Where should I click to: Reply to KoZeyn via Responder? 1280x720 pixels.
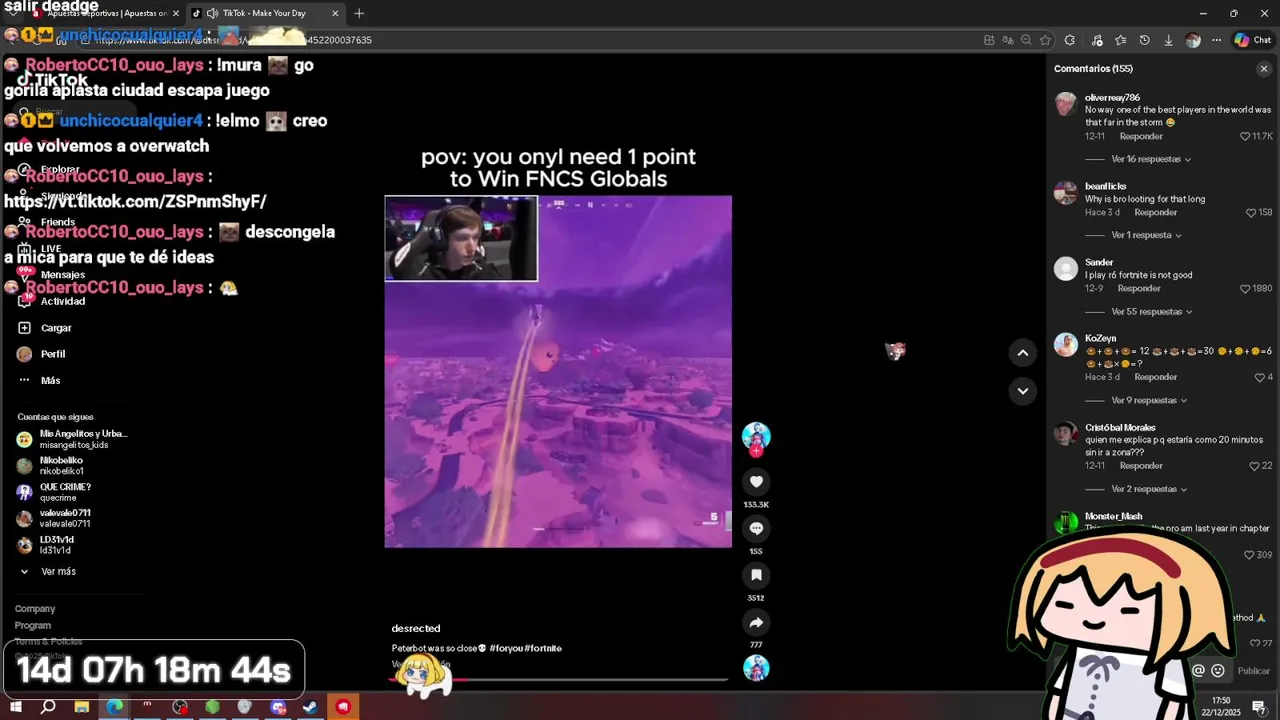coord(1155,378)
